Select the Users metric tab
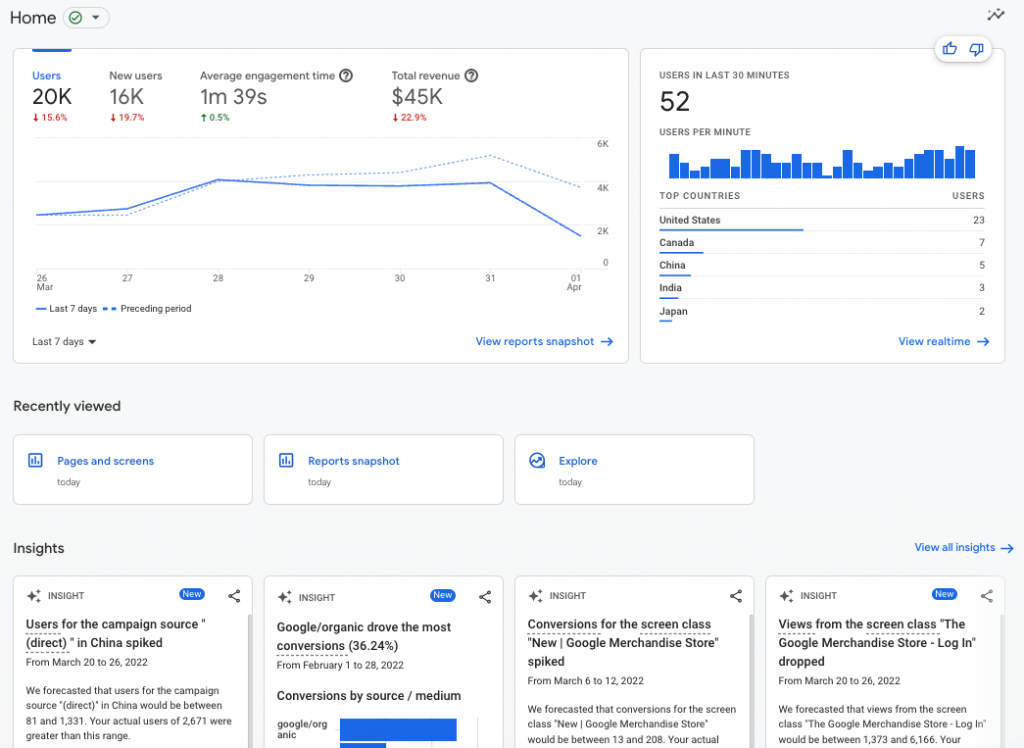This screenshot has height=748, width=1024. 46,76
